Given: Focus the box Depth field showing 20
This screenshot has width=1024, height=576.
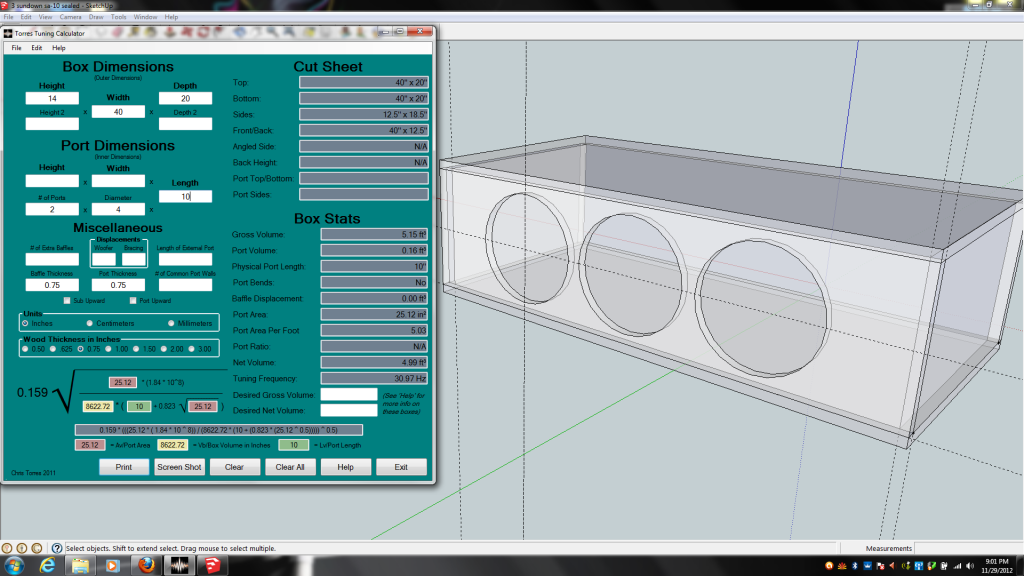Looking at the screenshot, I should click(x=185, y=99).
